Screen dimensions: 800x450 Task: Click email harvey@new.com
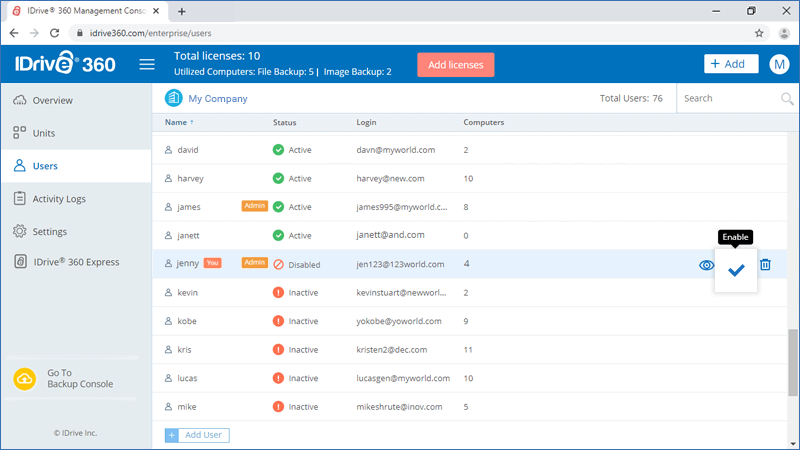[390, 179]
